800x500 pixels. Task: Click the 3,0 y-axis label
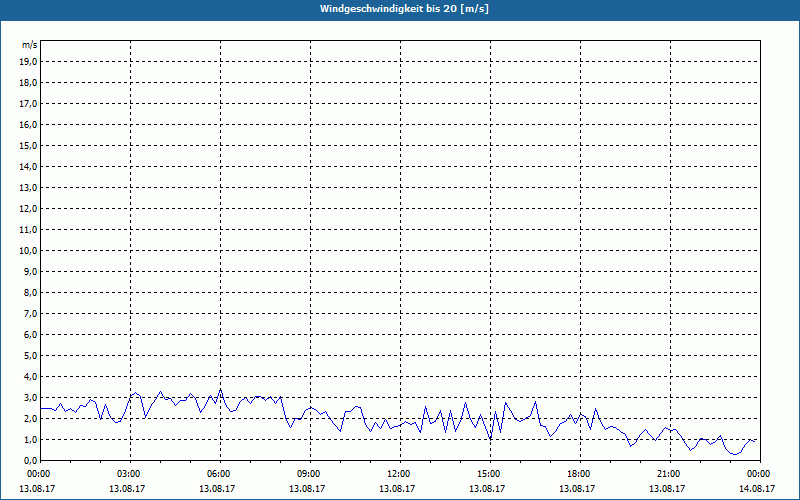31,397
